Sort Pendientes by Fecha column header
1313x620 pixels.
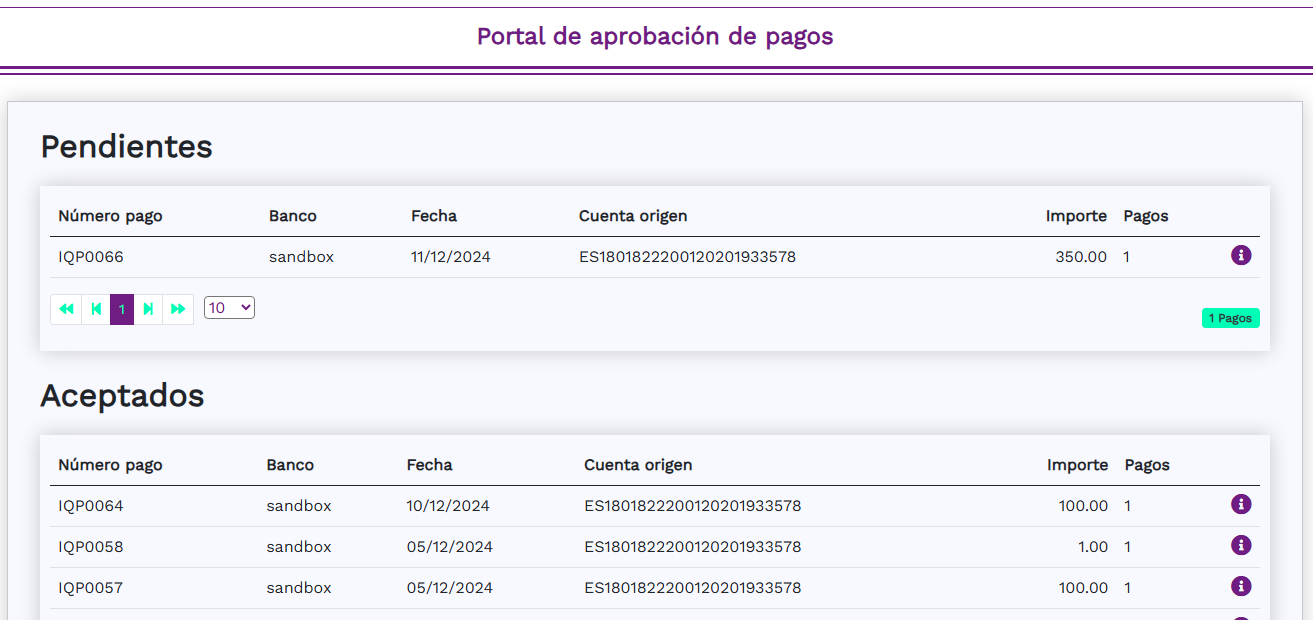pos(433,216)
